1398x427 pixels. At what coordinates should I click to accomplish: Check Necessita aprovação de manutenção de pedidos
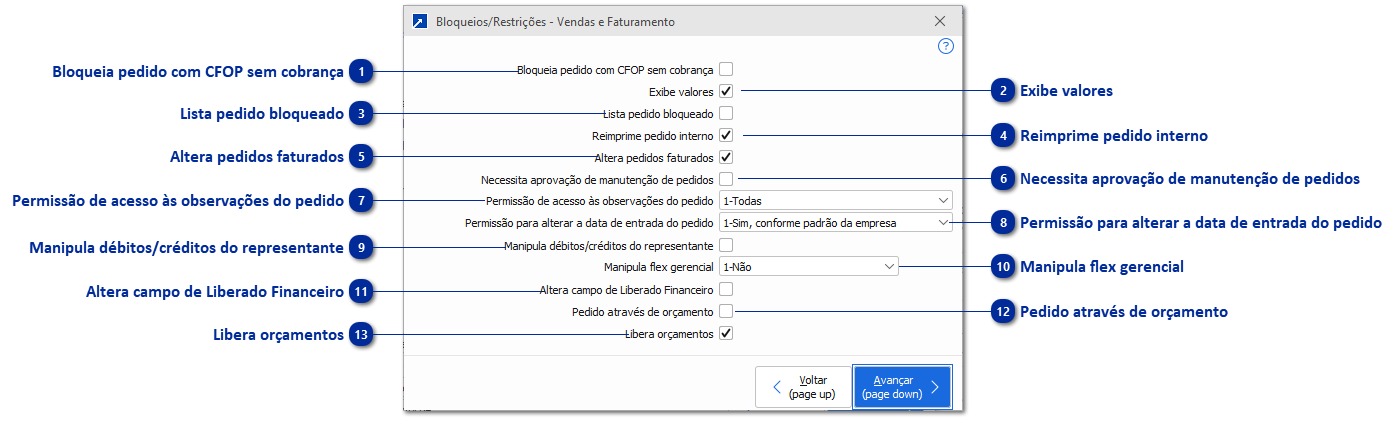(727, 179)
